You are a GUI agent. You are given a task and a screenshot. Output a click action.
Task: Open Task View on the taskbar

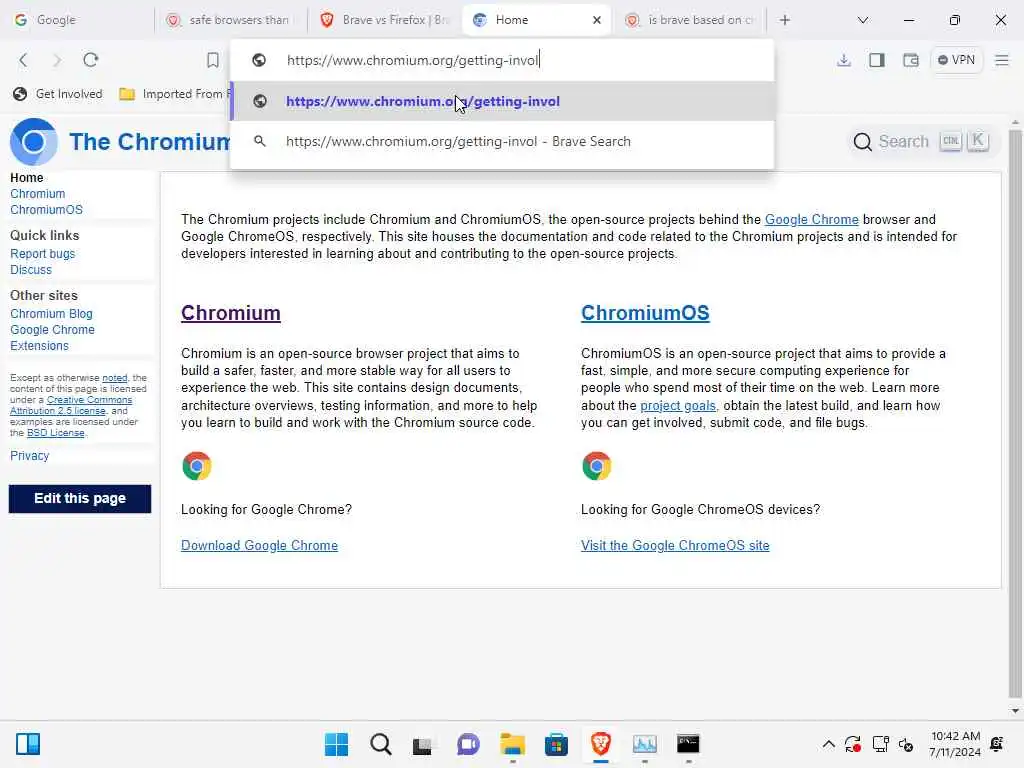point(423,744)
